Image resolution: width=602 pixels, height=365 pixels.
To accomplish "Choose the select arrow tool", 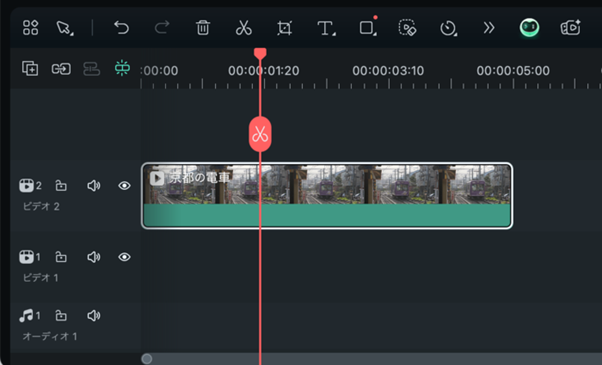I will point(64,28).
